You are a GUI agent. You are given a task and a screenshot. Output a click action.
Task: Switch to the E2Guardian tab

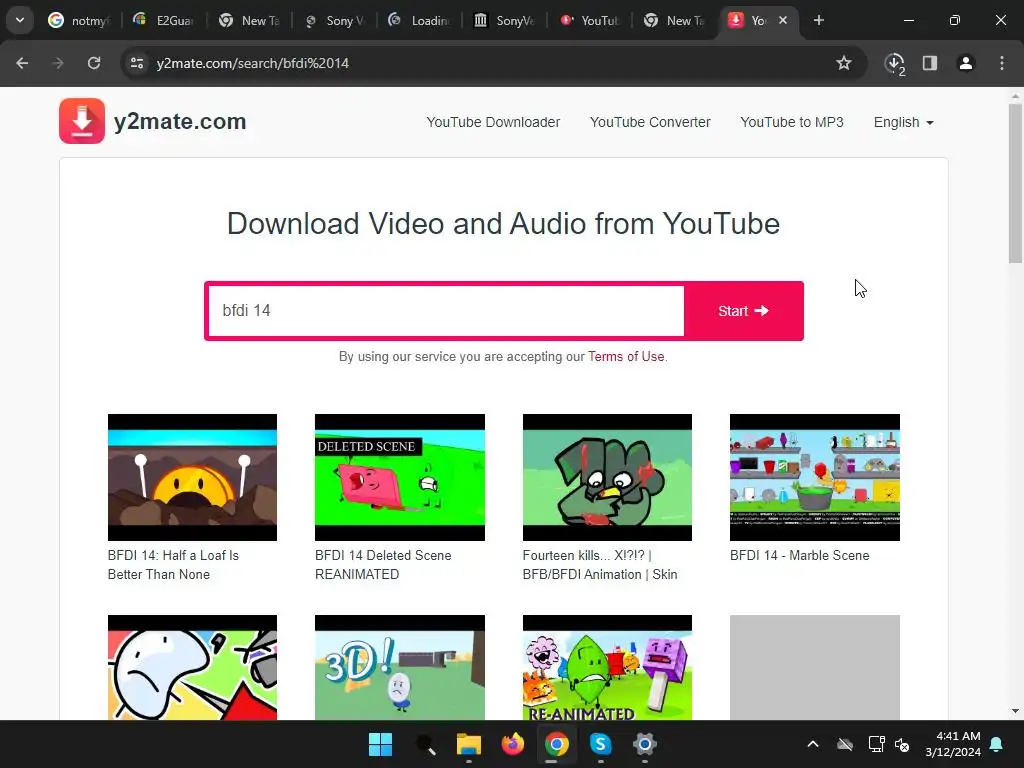163,20
